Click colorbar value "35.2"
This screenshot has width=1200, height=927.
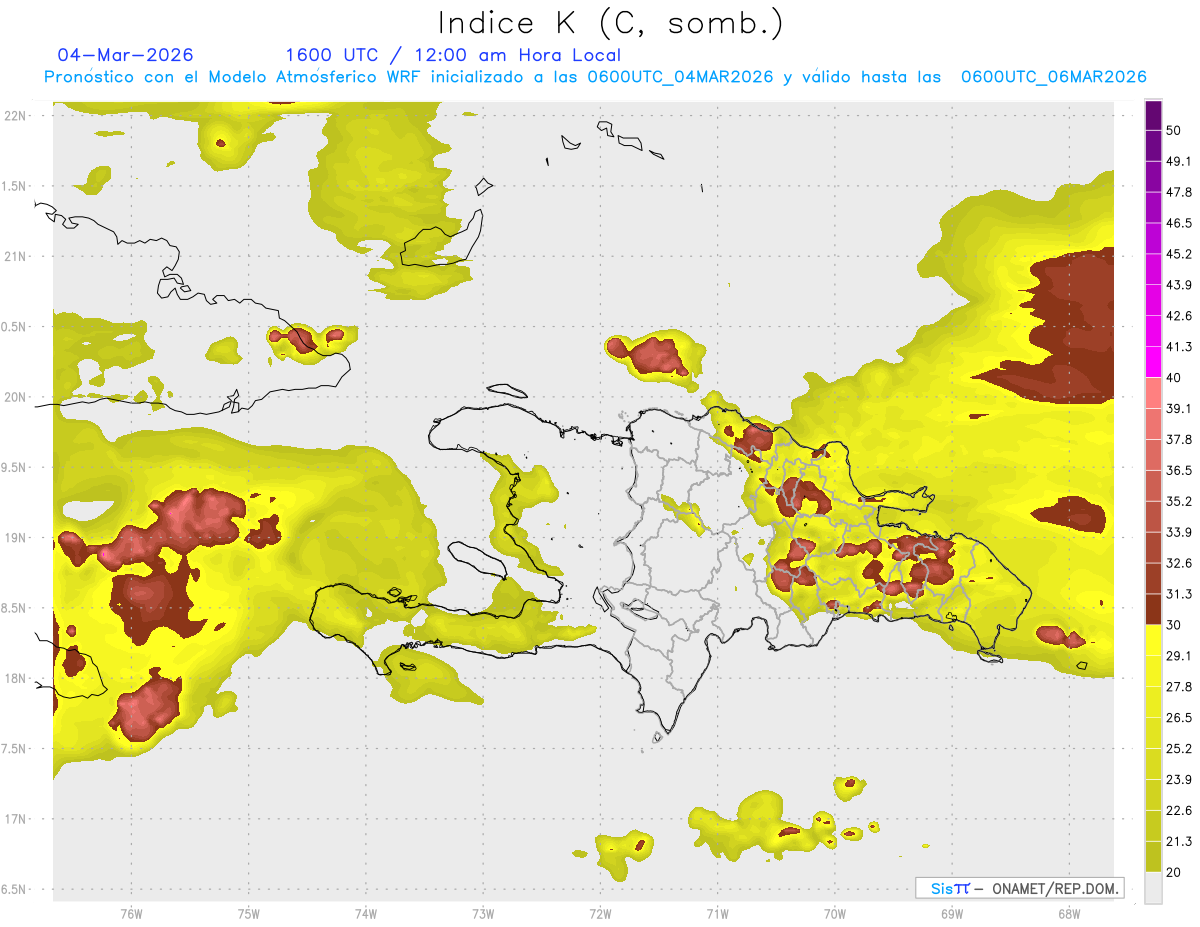point(1179,501)
